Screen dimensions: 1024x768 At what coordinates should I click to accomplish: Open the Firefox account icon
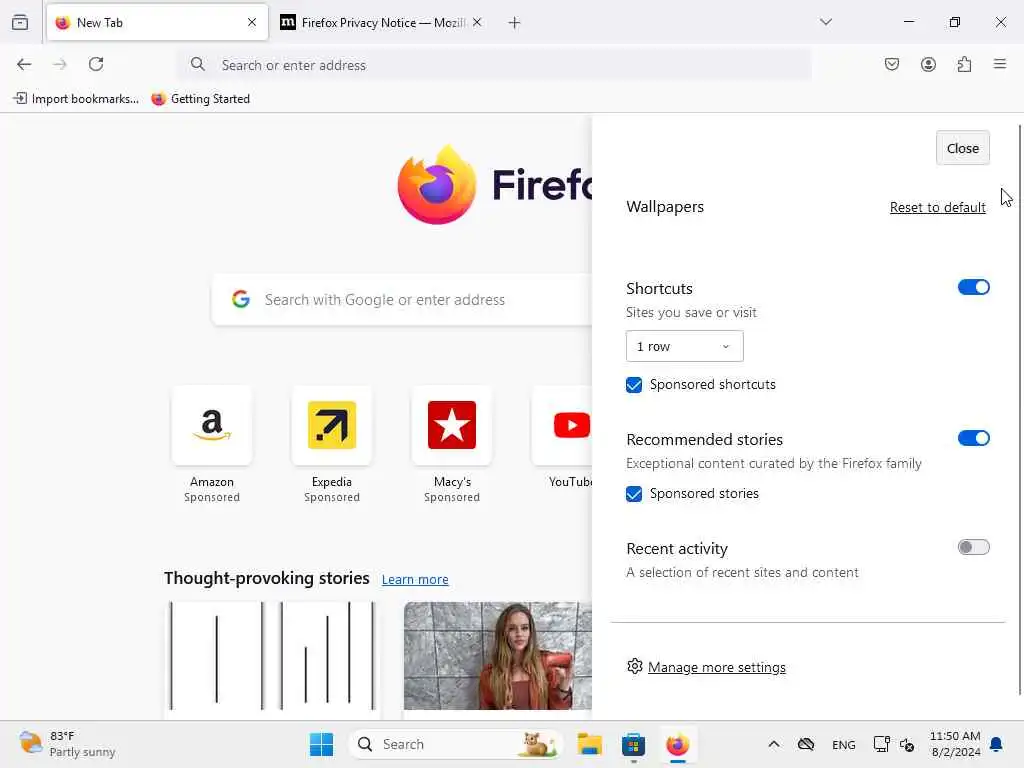pos(928,64)
